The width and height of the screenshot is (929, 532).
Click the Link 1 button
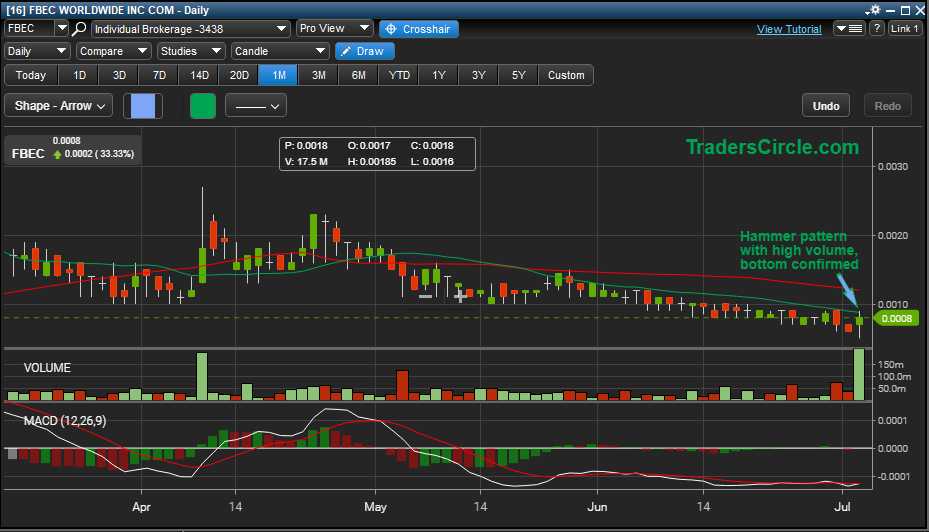905,28
